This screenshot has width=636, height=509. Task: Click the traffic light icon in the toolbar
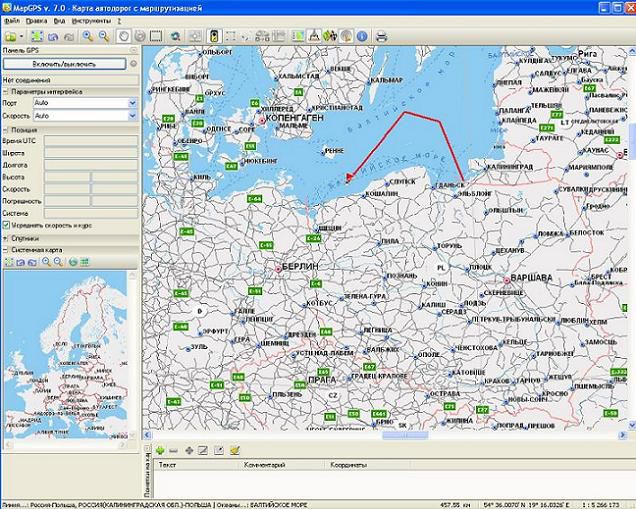213,36
